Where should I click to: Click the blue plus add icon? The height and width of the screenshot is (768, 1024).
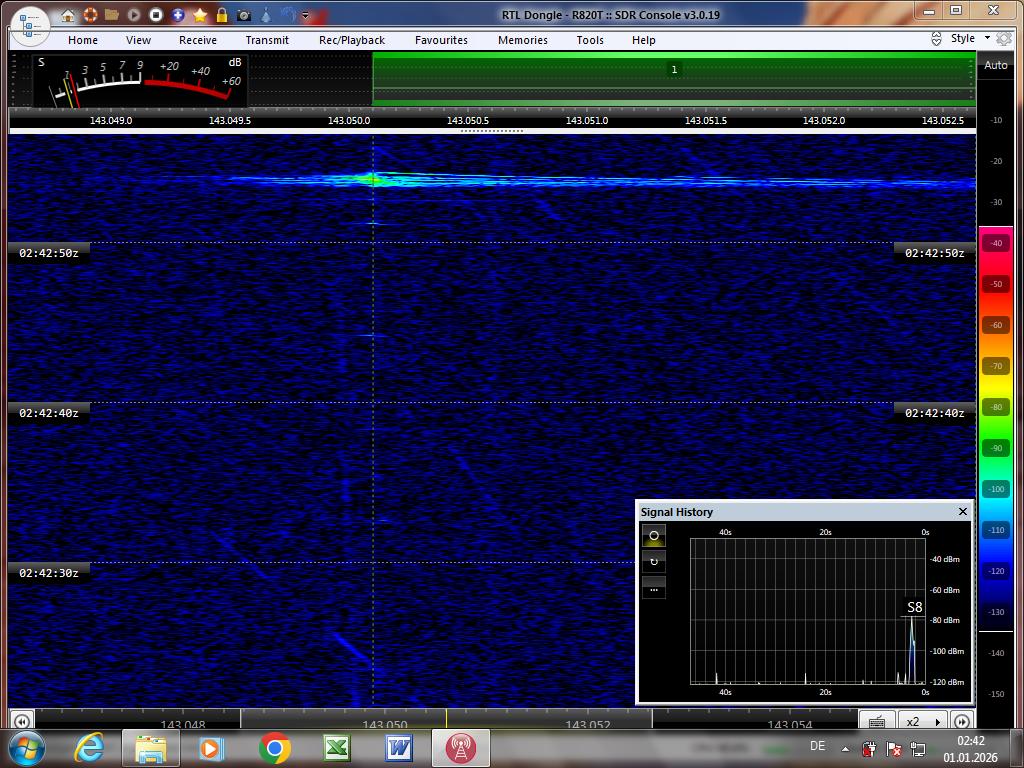pos(178,14)
